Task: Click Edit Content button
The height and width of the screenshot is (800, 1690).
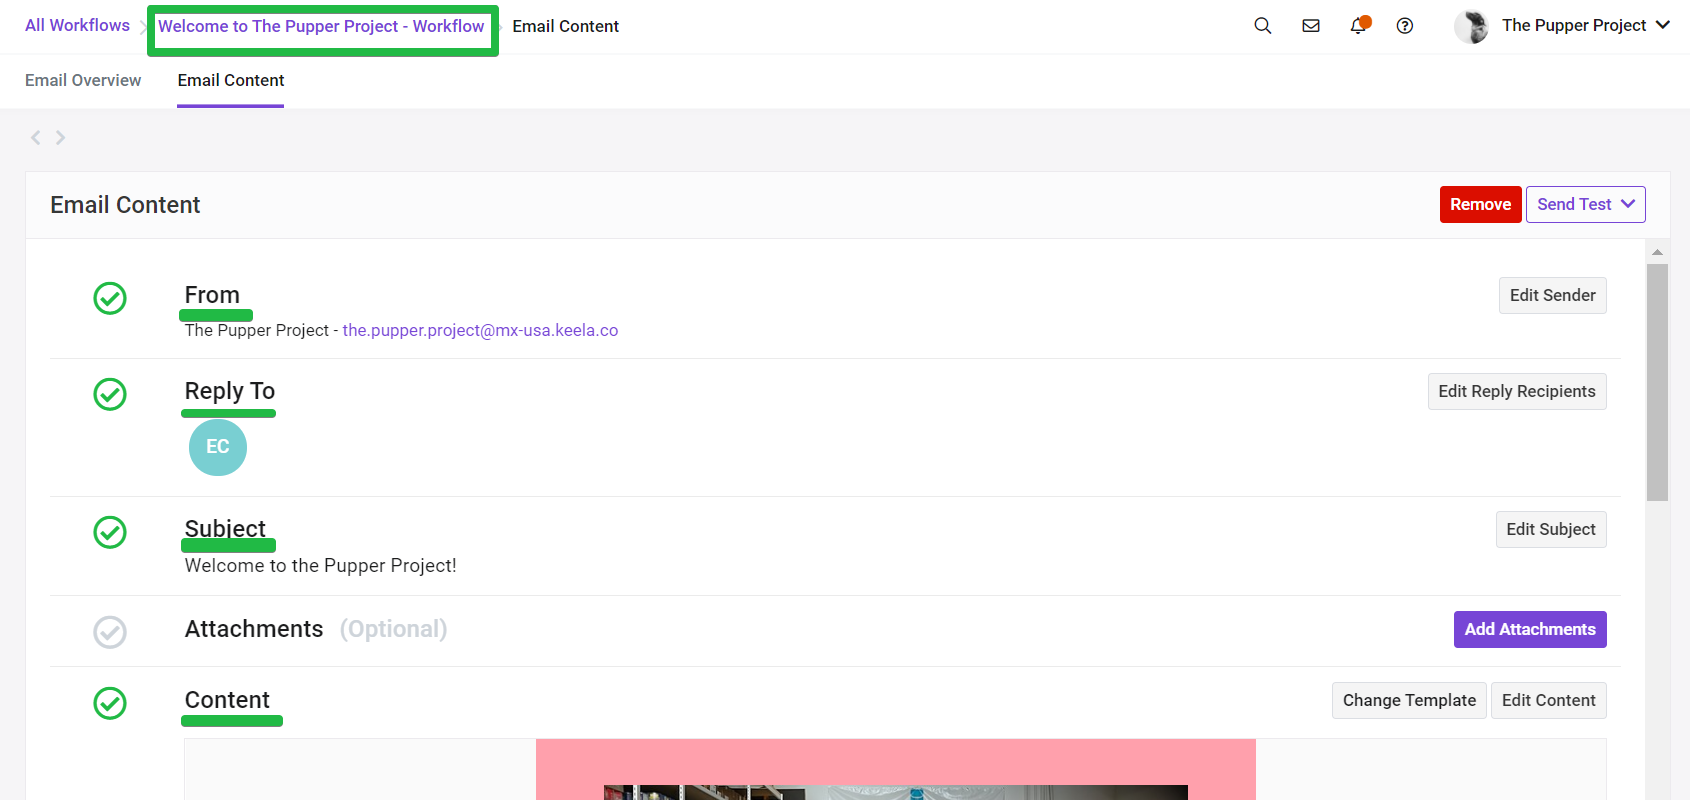Action: (1549, 700)
